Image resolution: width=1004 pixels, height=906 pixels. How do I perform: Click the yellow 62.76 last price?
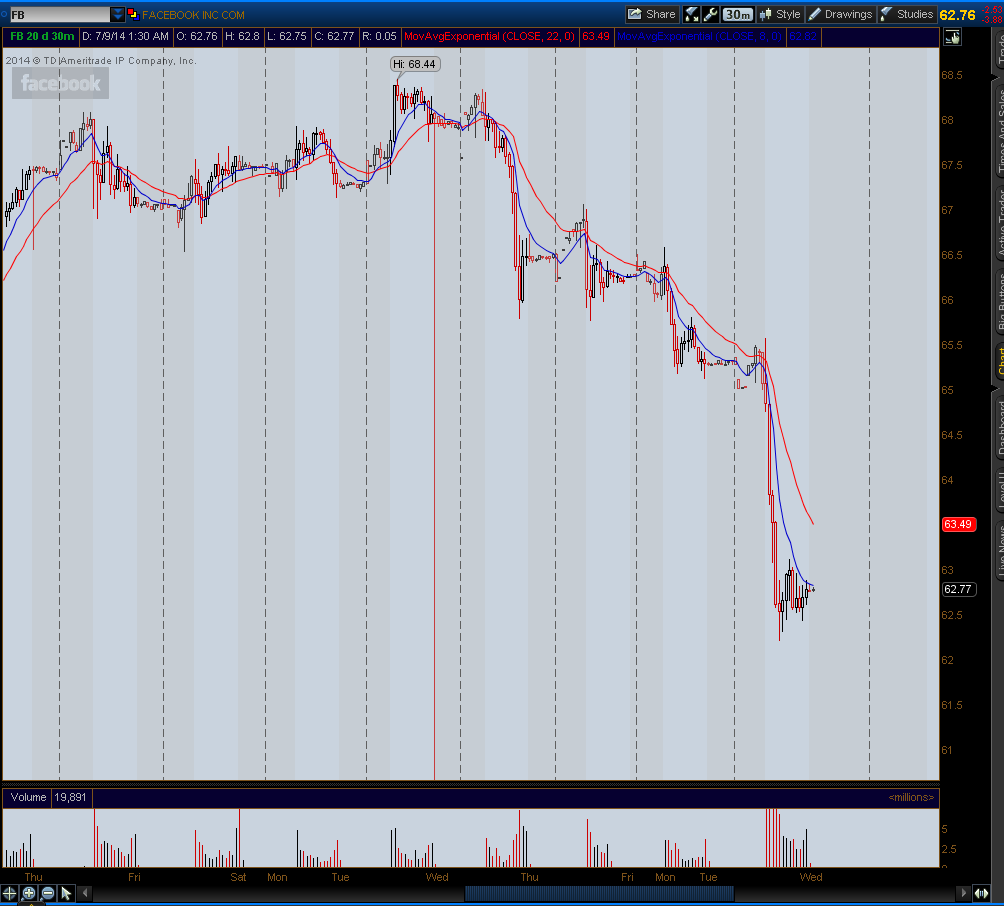tap(957, 15)
